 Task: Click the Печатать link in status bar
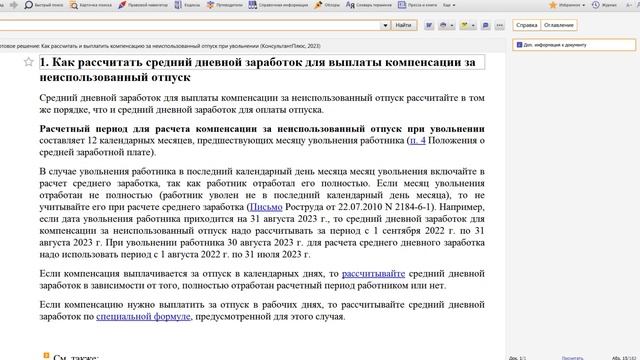[572, 358]
